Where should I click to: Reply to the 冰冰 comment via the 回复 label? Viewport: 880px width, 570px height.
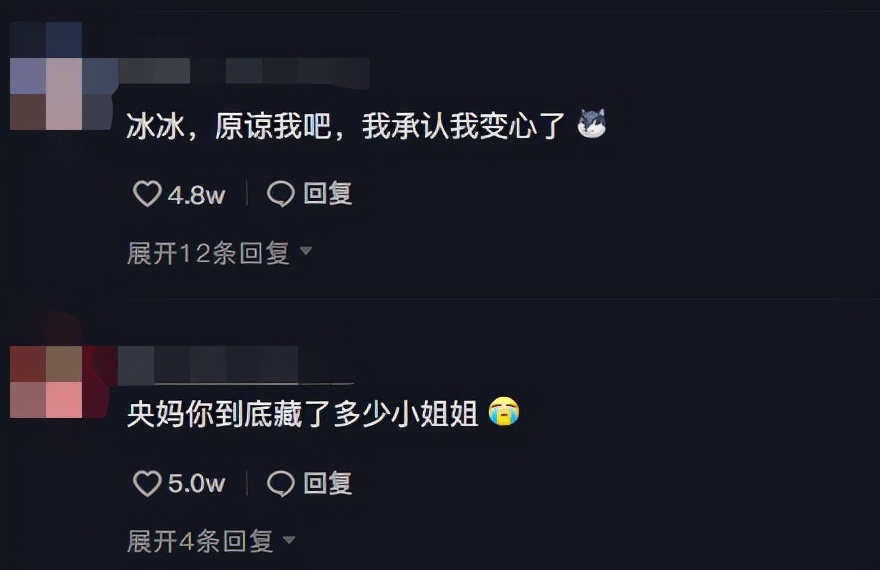(x=328, y=194)
